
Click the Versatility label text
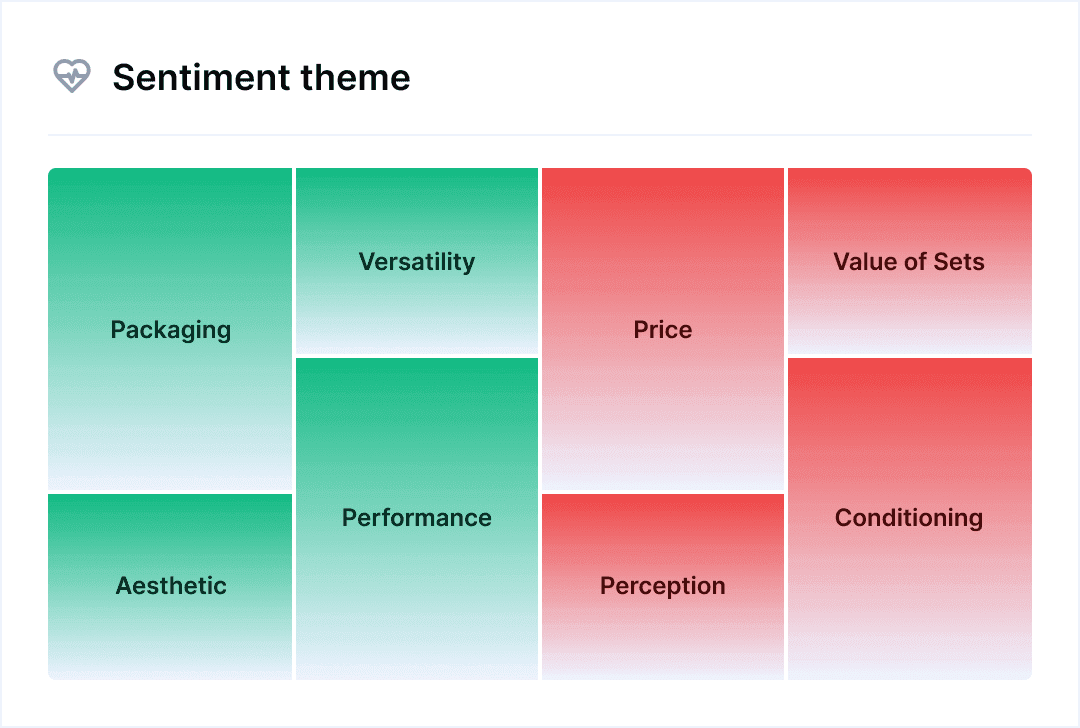pyautogui.click(x=417, y=262)
